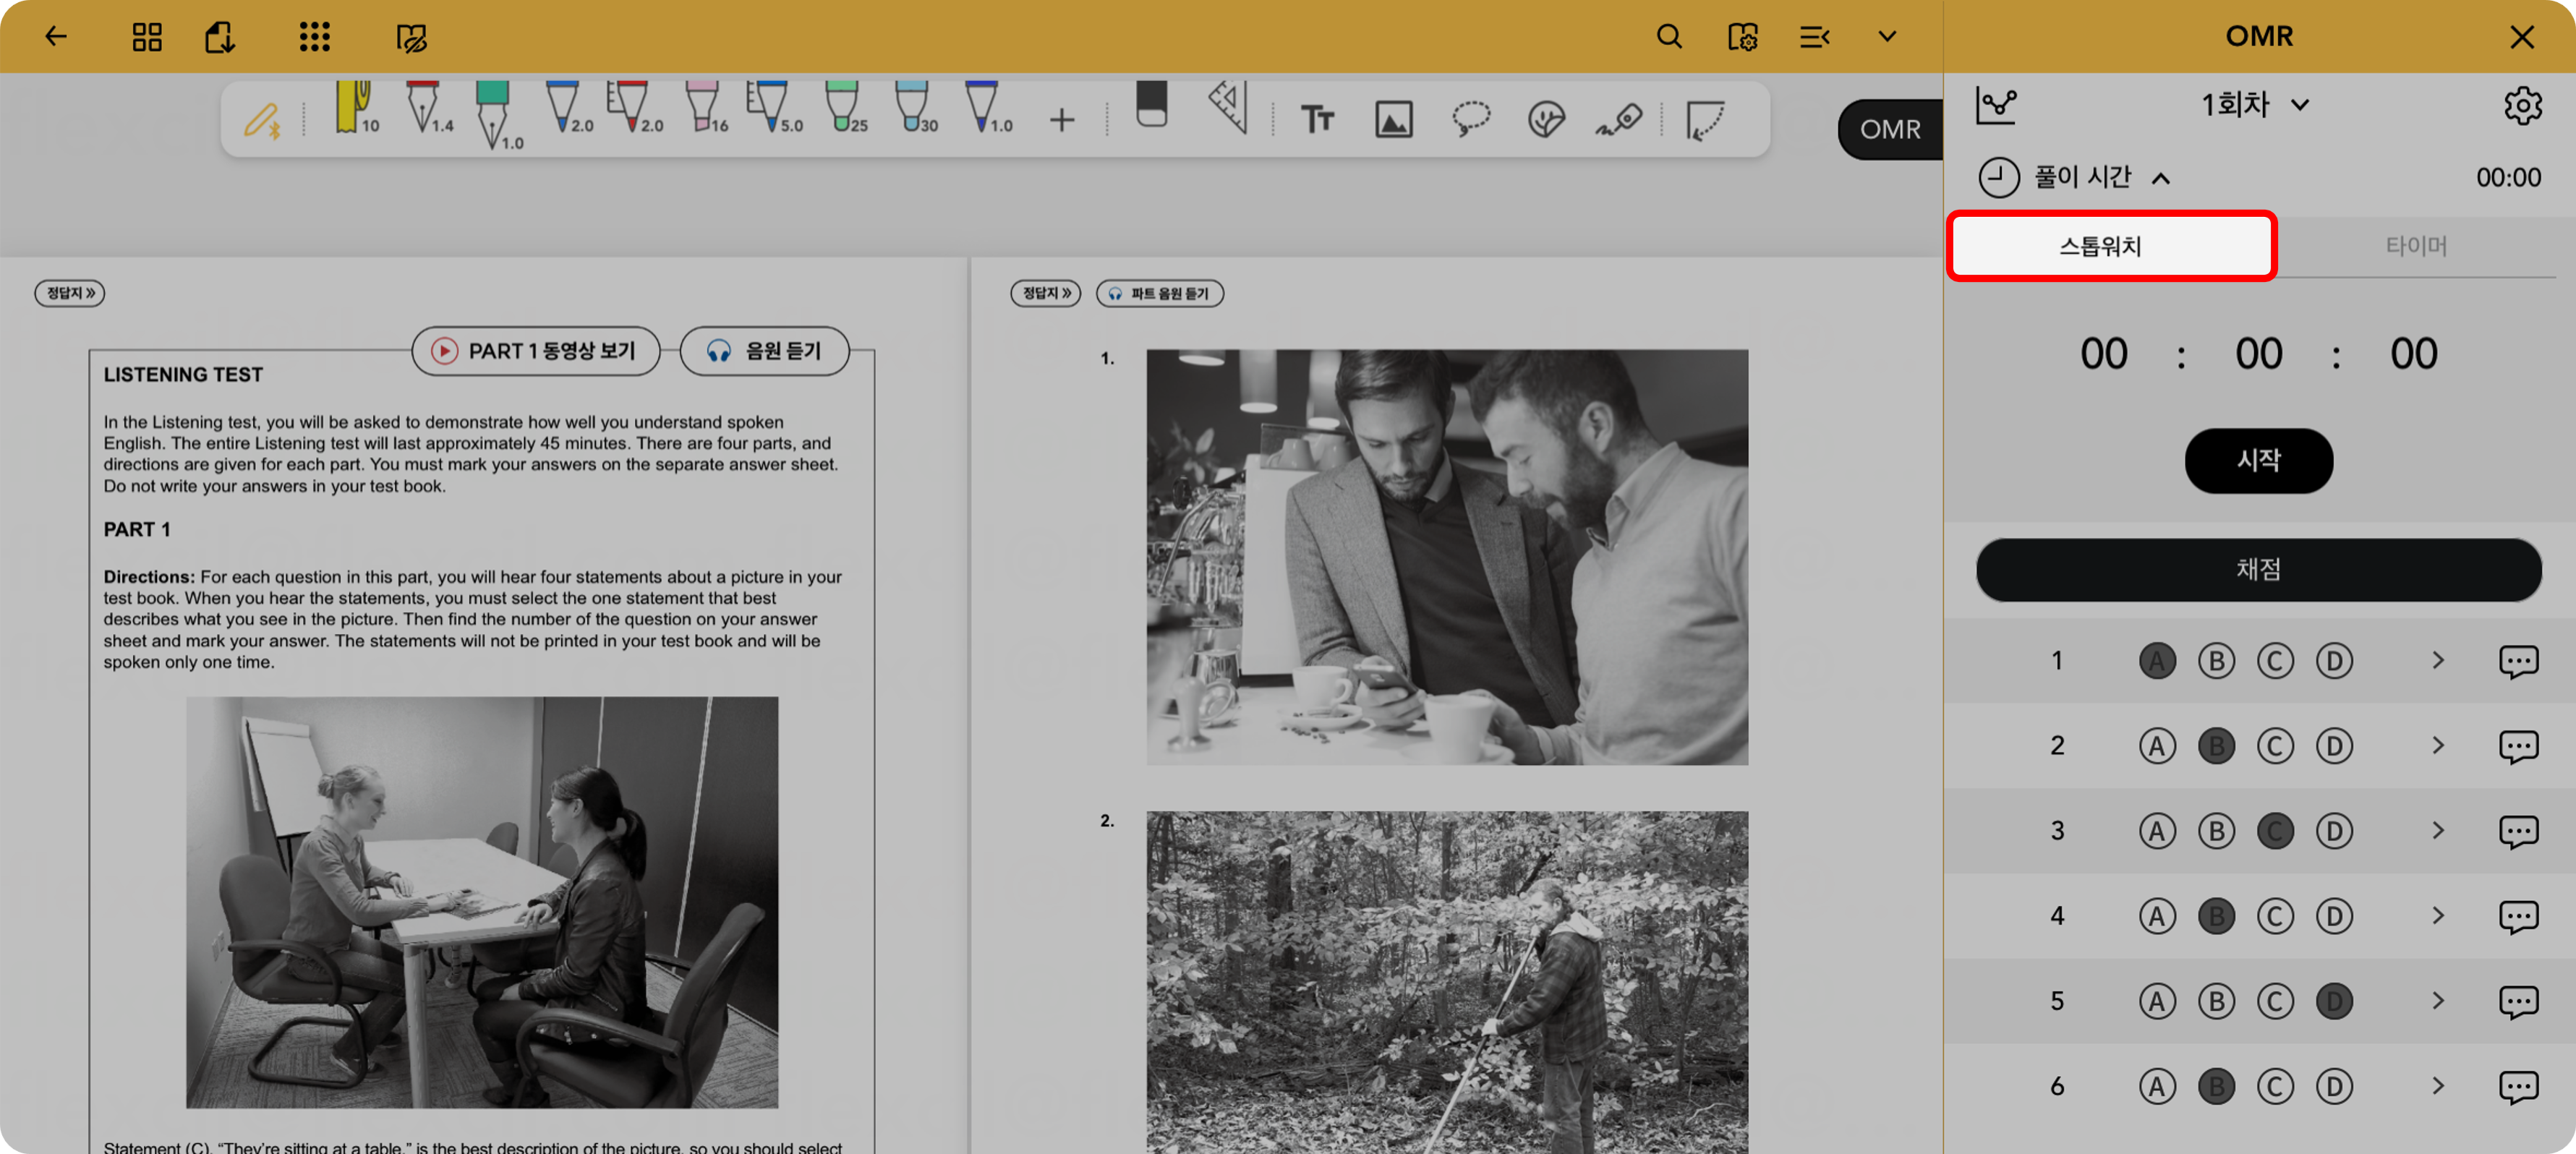Close the OMR side panel

[2522, 37]
